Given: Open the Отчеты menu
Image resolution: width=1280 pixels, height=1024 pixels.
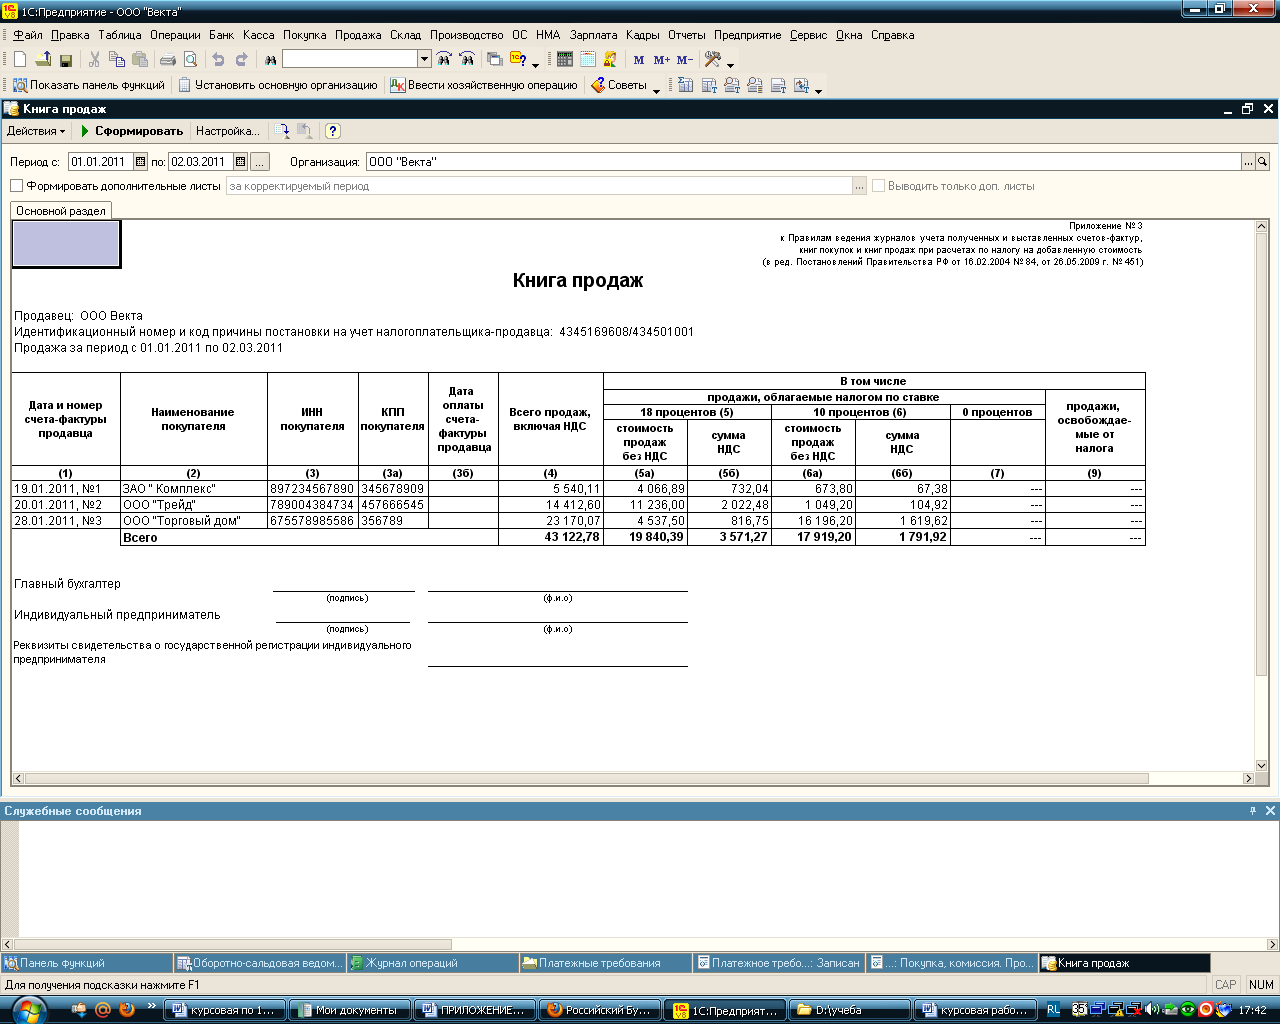Looking at the screenshot, I should pyautogui.click(x=686, y=35).
